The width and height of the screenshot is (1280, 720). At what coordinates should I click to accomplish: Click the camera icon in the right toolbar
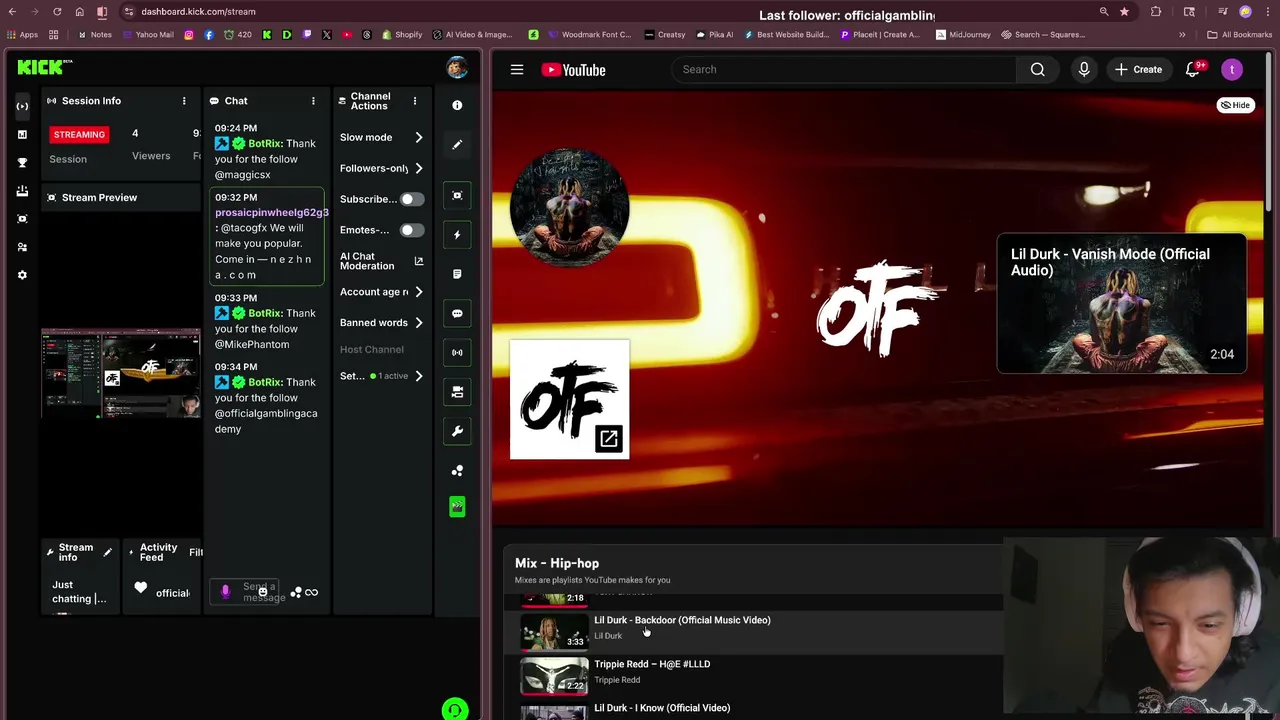click(457, 392)
